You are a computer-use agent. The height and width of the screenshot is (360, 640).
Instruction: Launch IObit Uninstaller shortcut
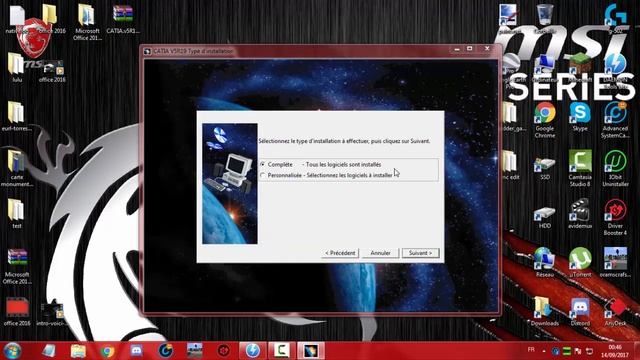(x=616, y=168)
